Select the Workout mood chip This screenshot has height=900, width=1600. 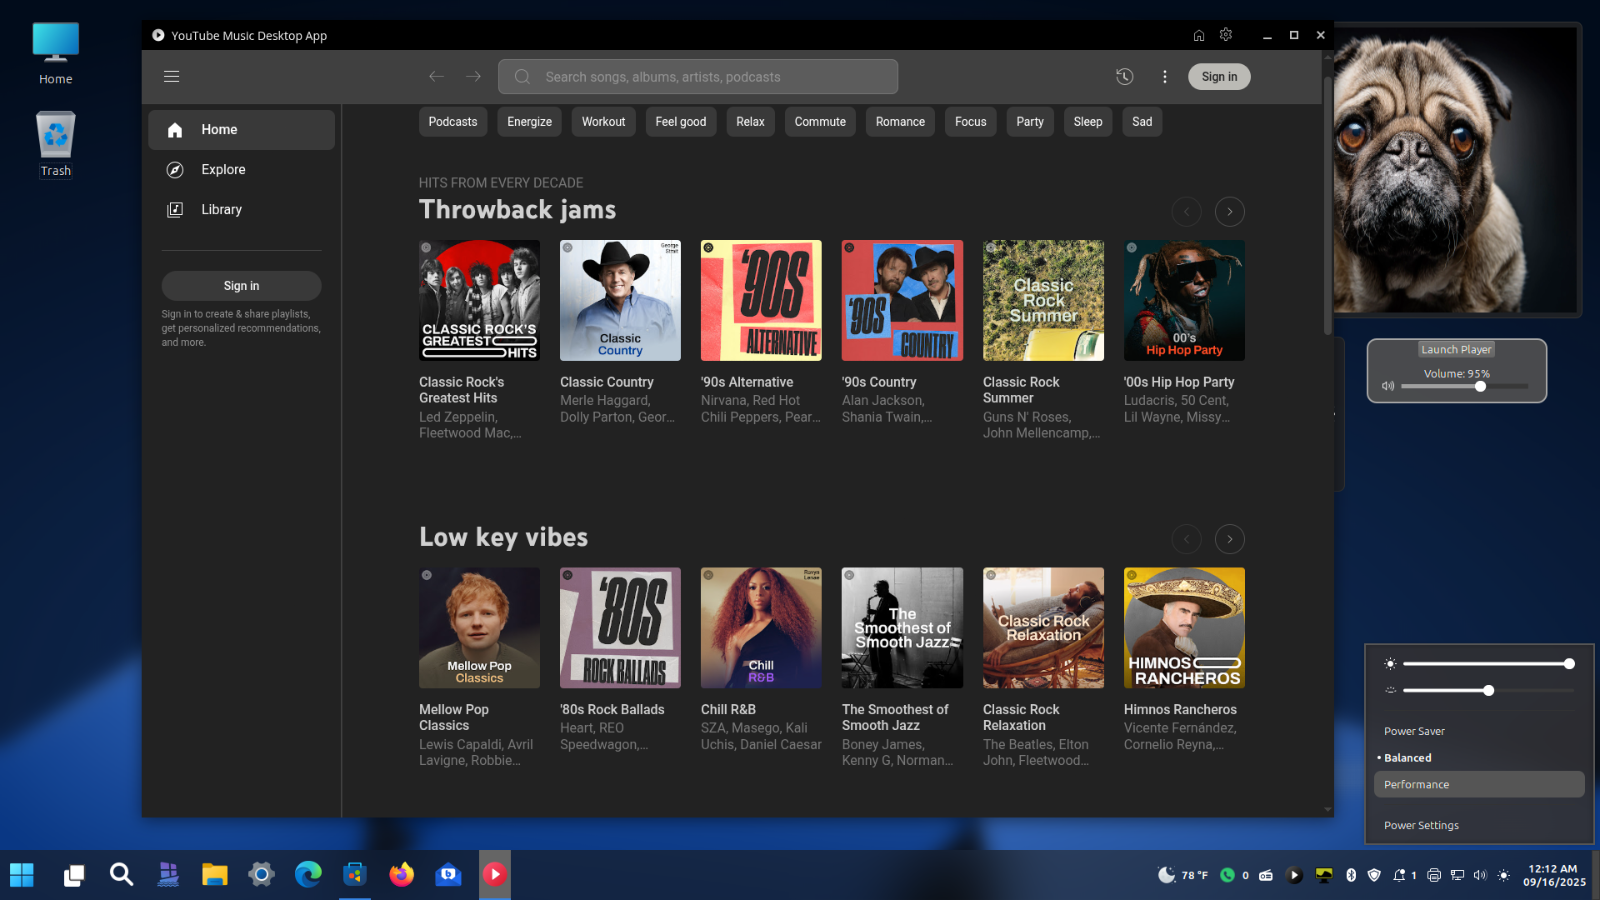(x=603, y=122)
